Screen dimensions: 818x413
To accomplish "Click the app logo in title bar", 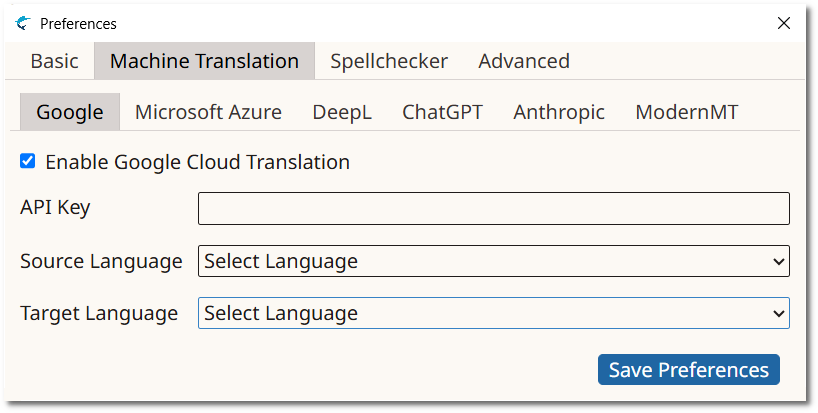I will point(23,23).
